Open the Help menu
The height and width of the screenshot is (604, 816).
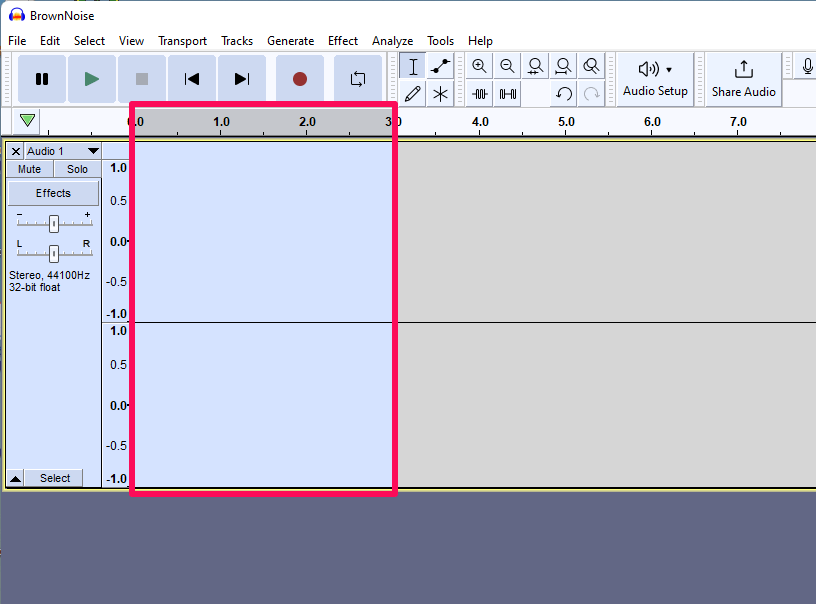point(480,41)
